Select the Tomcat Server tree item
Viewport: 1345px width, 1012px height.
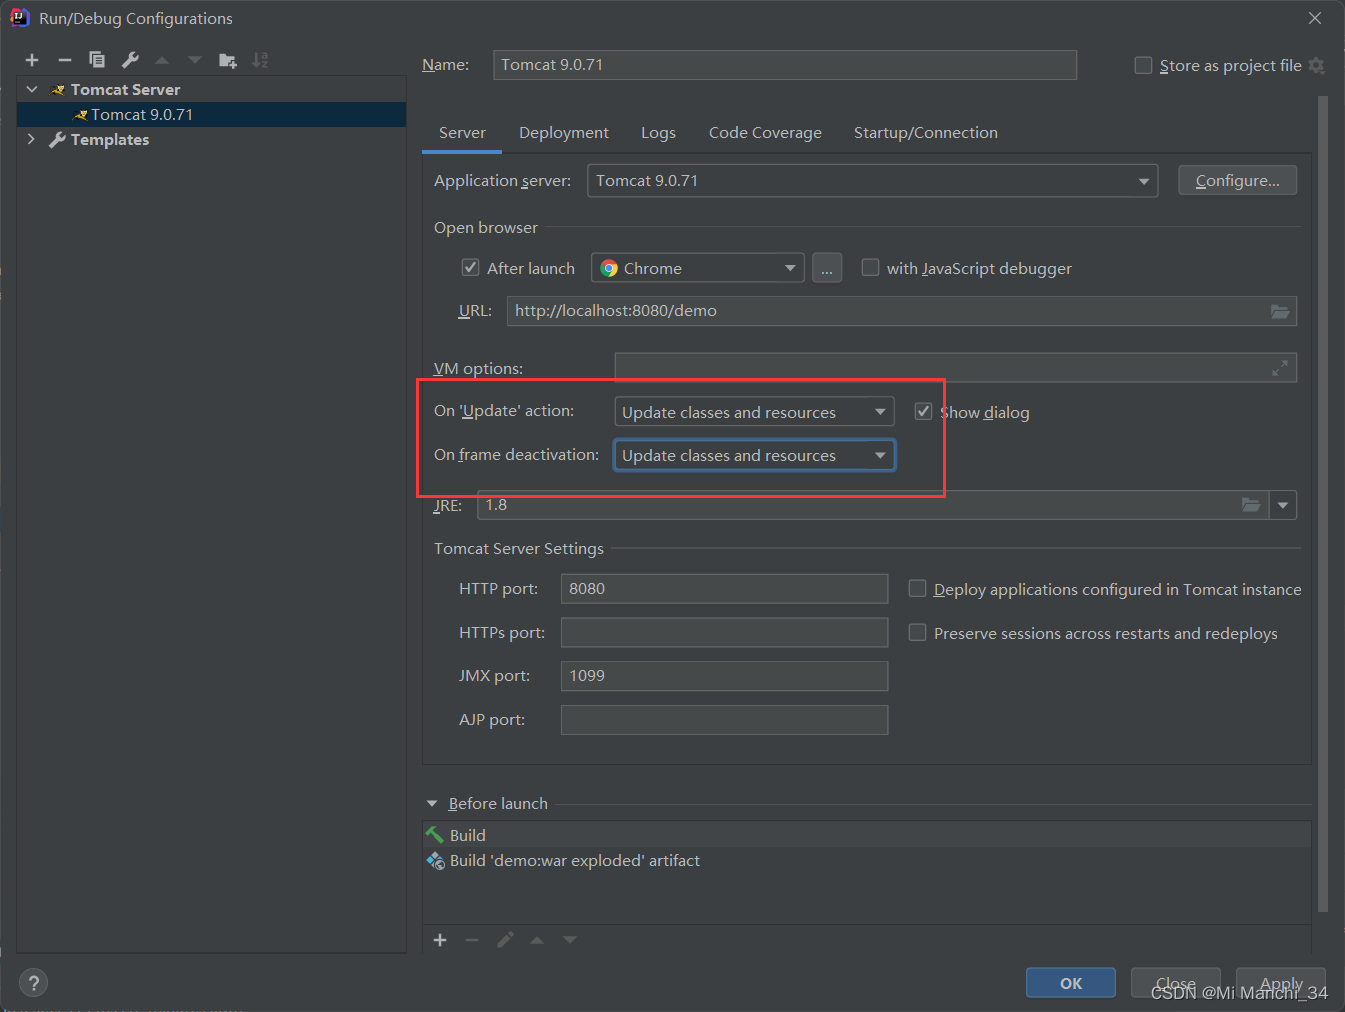click(x=125, y=89)
